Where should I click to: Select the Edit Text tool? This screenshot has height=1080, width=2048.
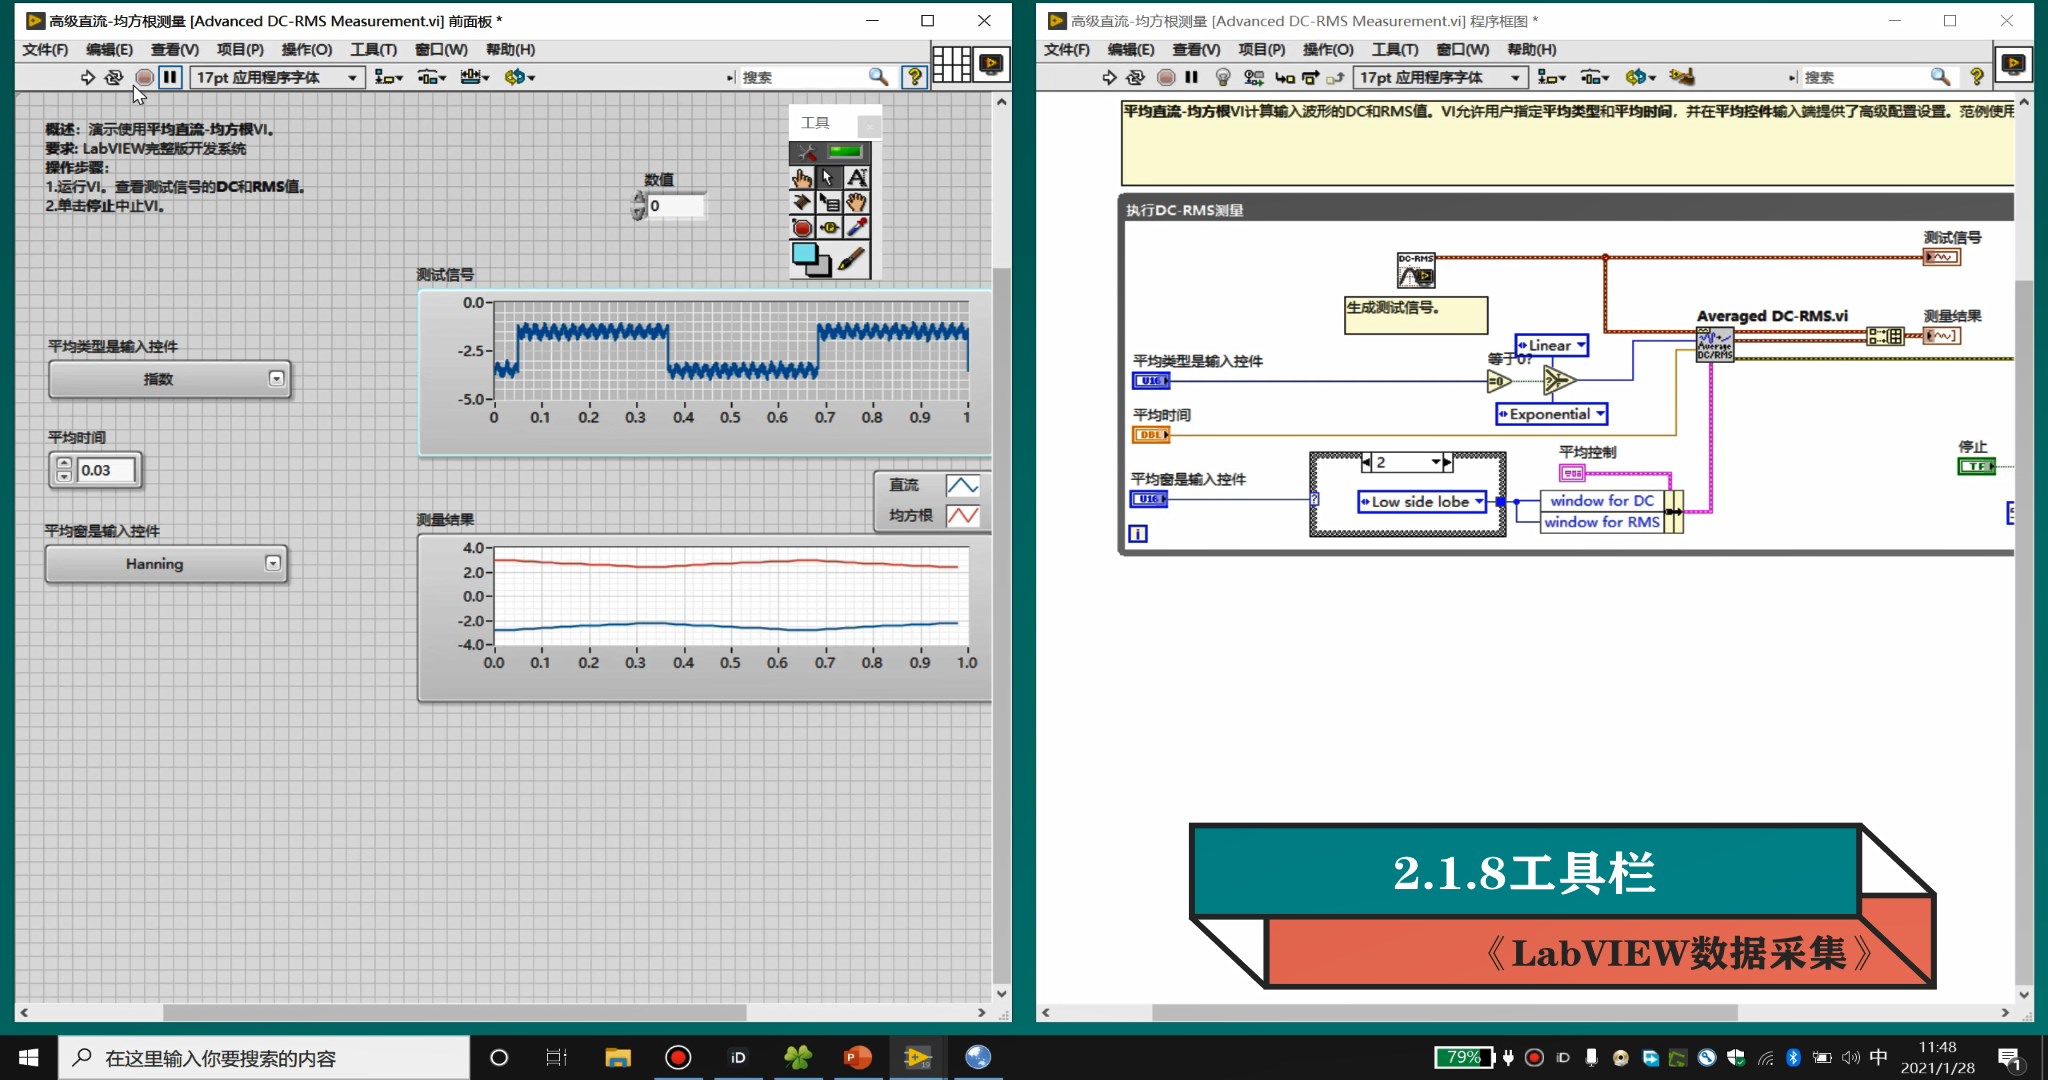point(856,178)
